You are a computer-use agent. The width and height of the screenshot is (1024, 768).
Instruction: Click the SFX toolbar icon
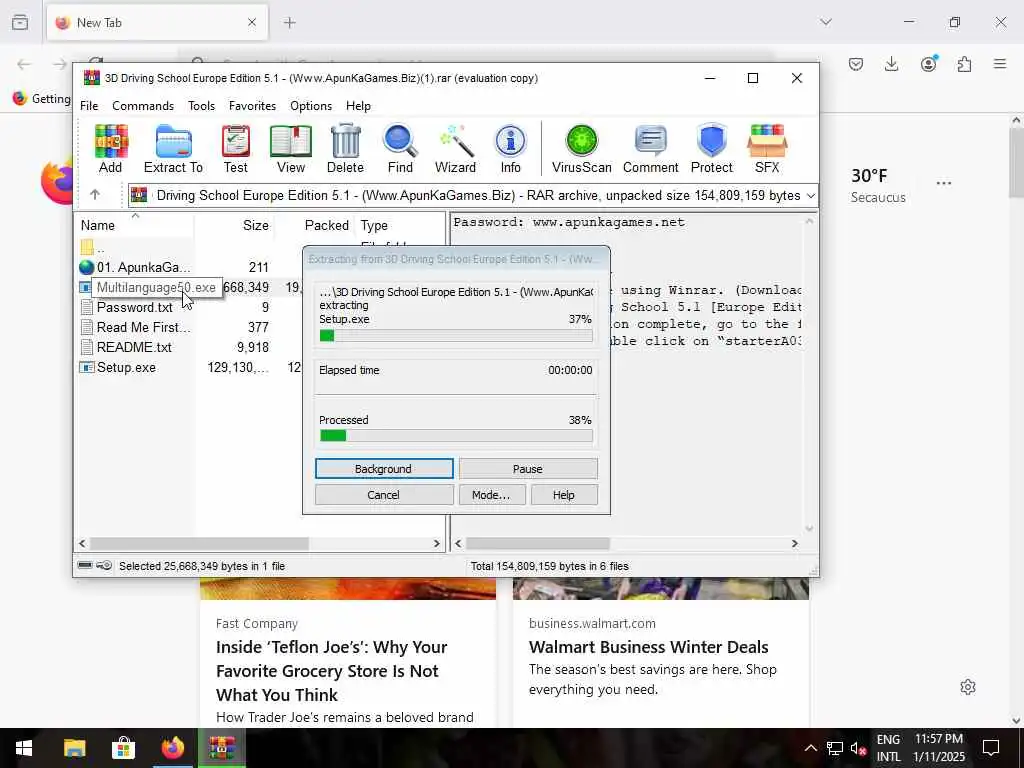pyautogui.click(x=767, y=149)
